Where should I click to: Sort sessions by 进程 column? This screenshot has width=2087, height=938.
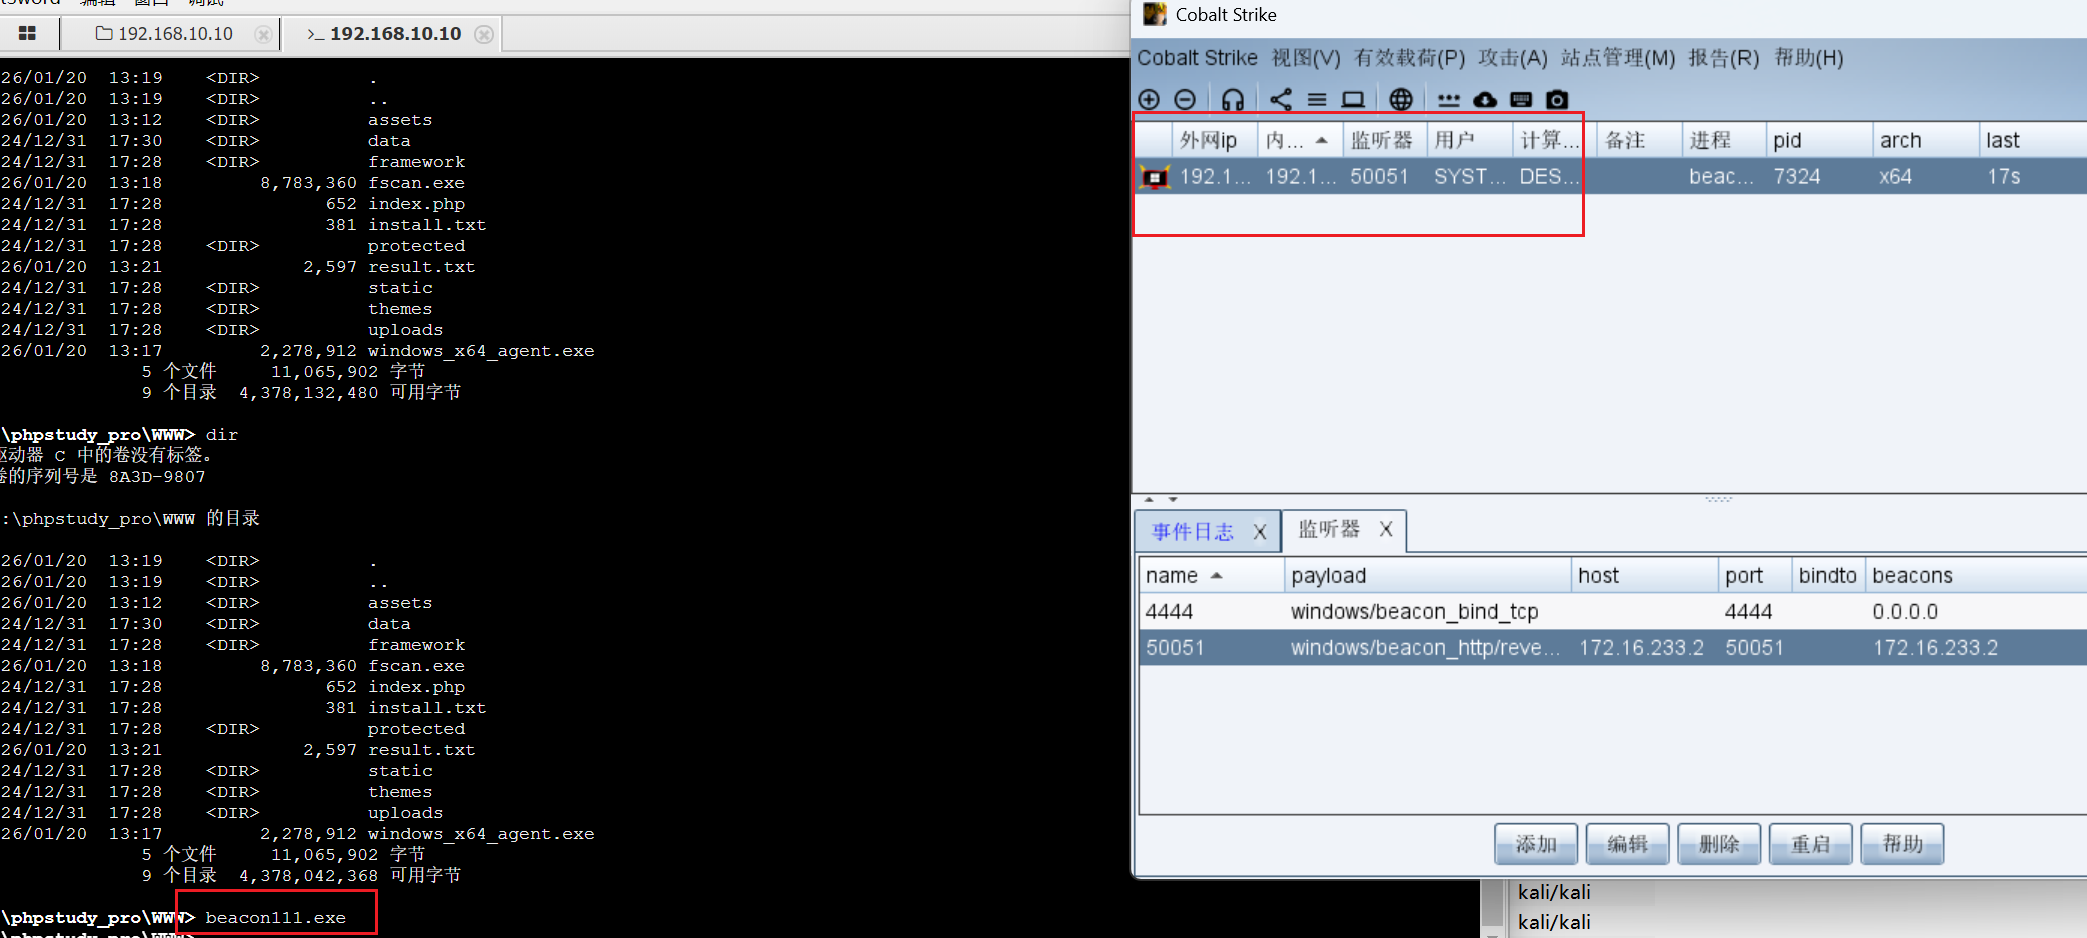1724,140
